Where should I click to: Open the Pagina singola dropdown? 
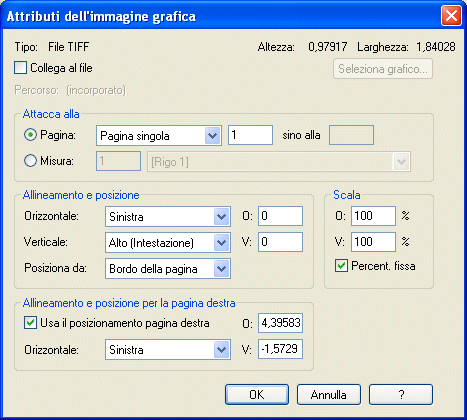click(x=159, y=136)
